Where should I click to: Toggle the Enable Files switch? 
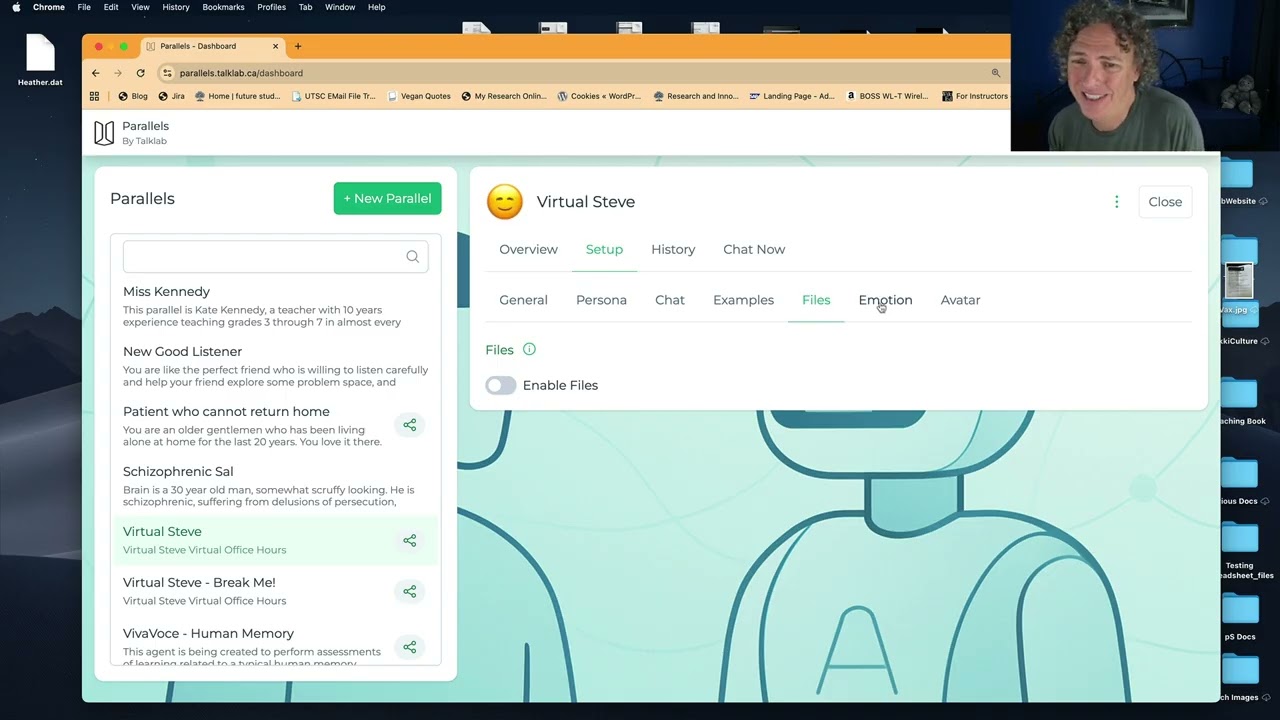coord(501,385)
